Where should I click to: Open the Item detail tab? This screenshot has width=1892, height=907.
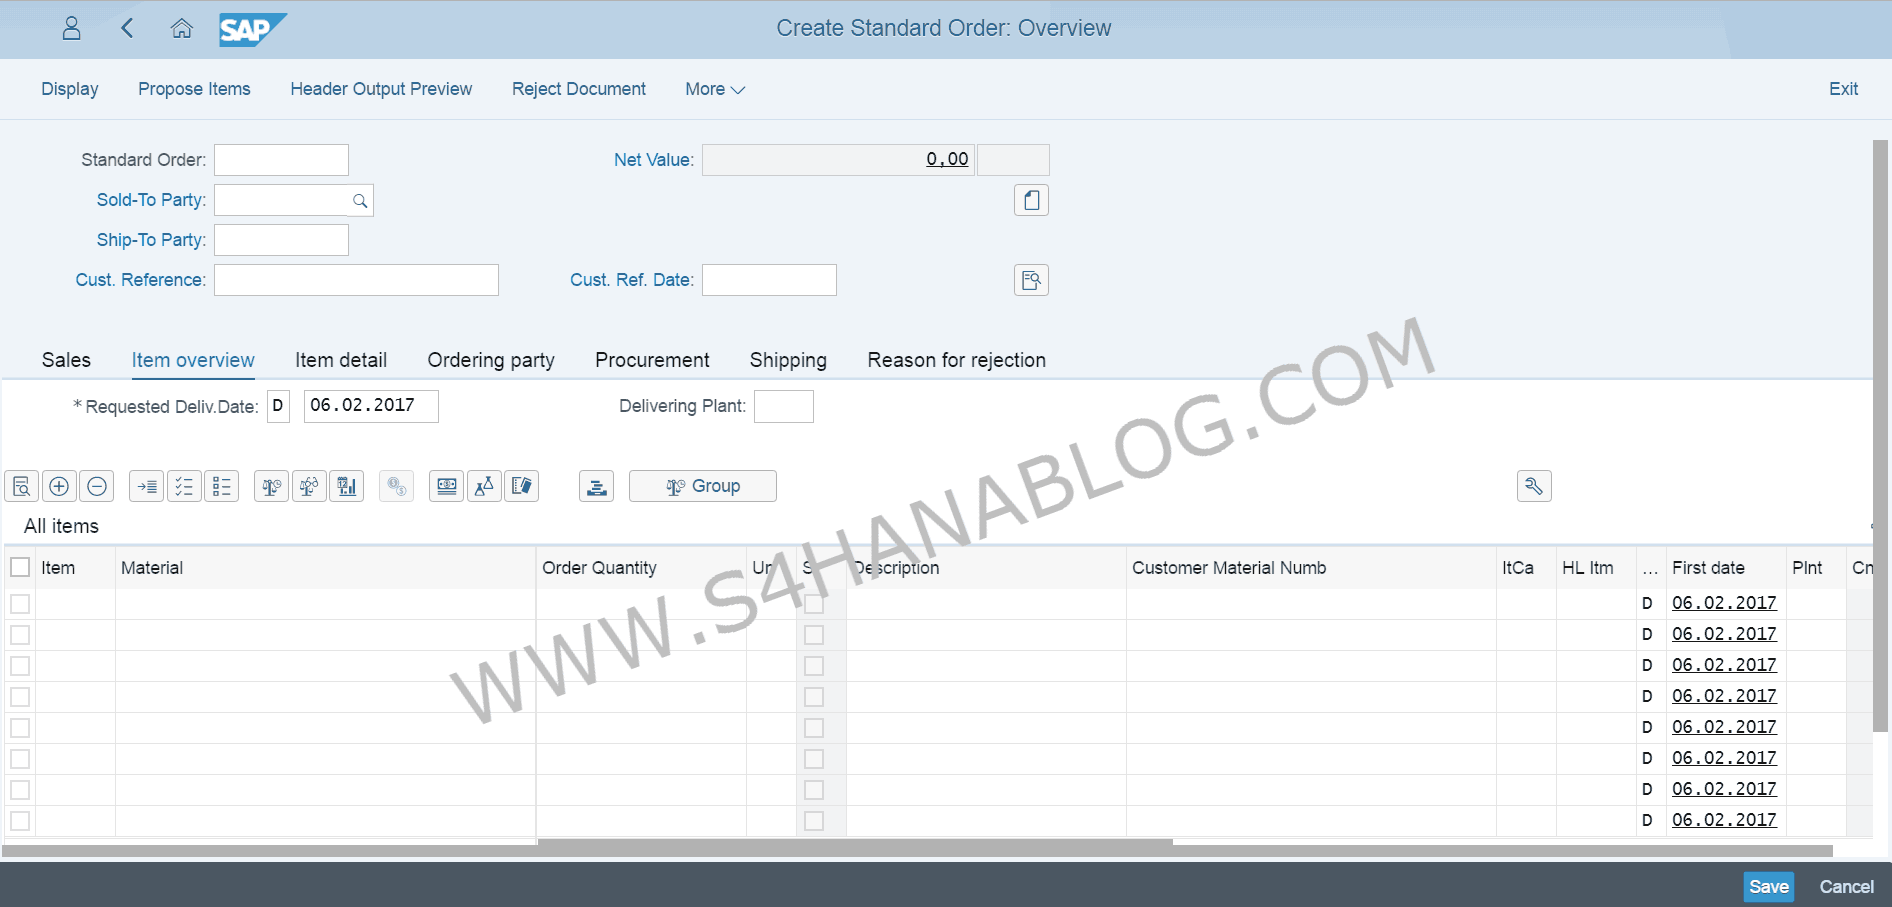click(x=340, y=360)
